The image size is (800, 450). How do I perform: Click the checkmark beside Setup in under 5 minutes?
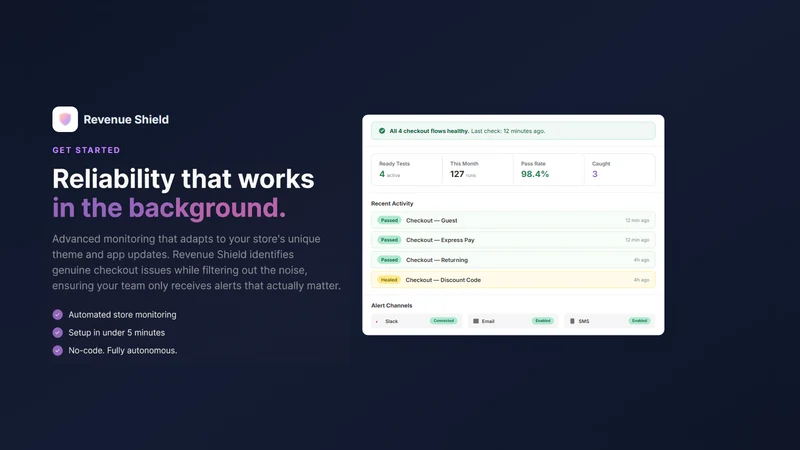[58, 333]
